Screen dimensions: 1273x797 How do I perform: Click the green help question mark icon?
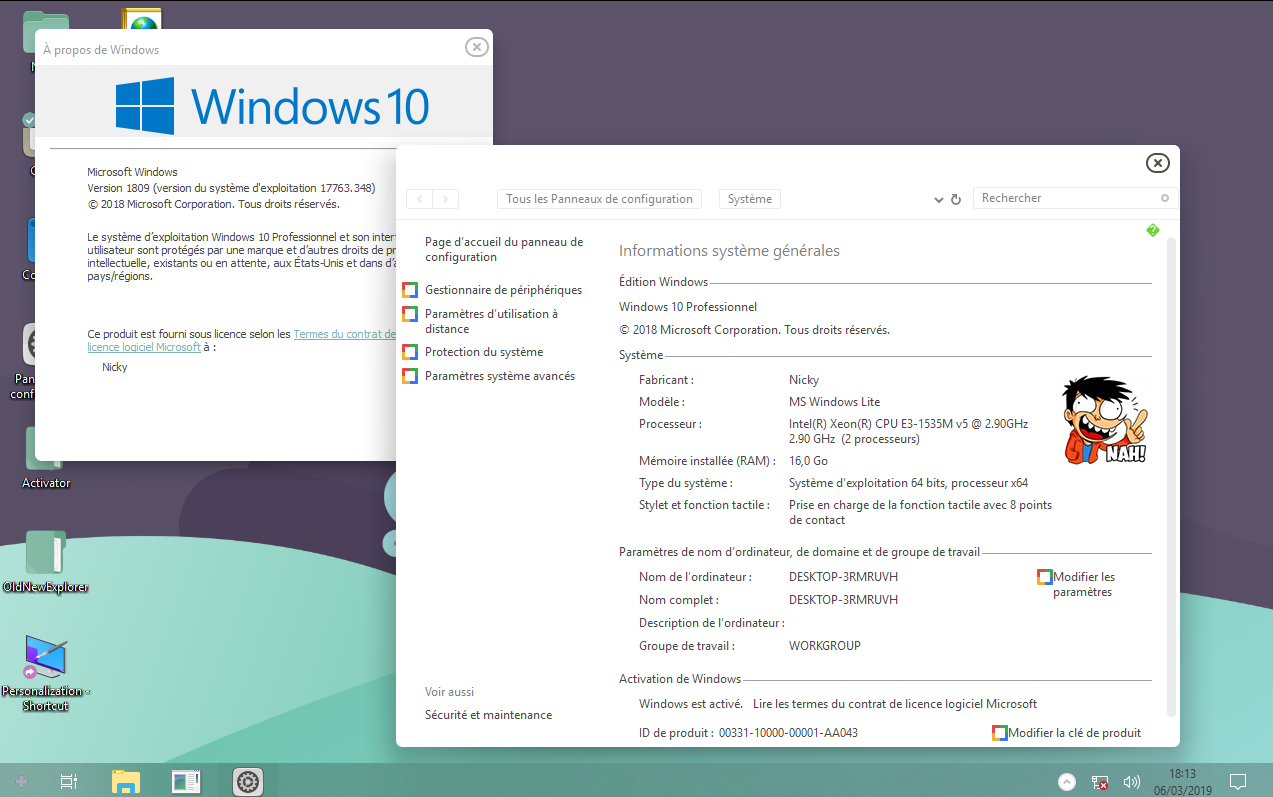(1152, 231)
